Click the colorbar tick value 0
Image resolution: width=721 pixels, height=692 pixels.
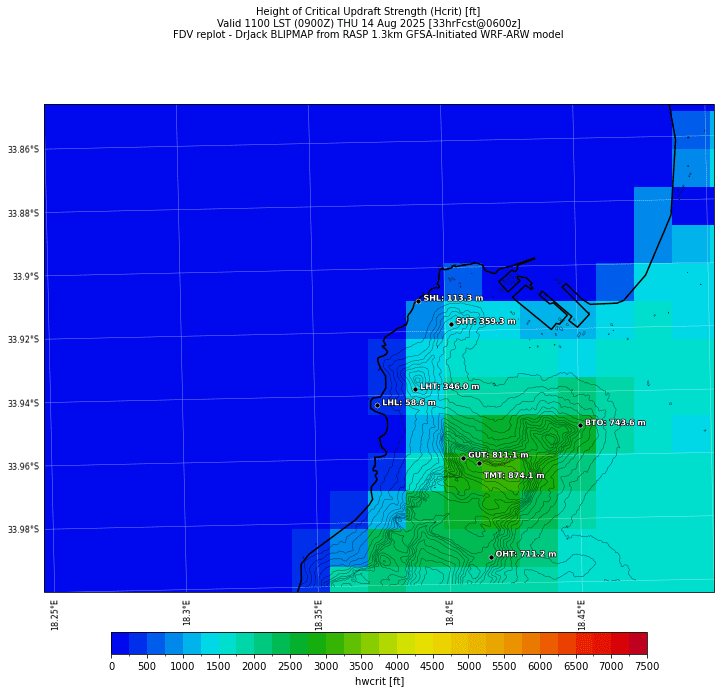(112, 666)
